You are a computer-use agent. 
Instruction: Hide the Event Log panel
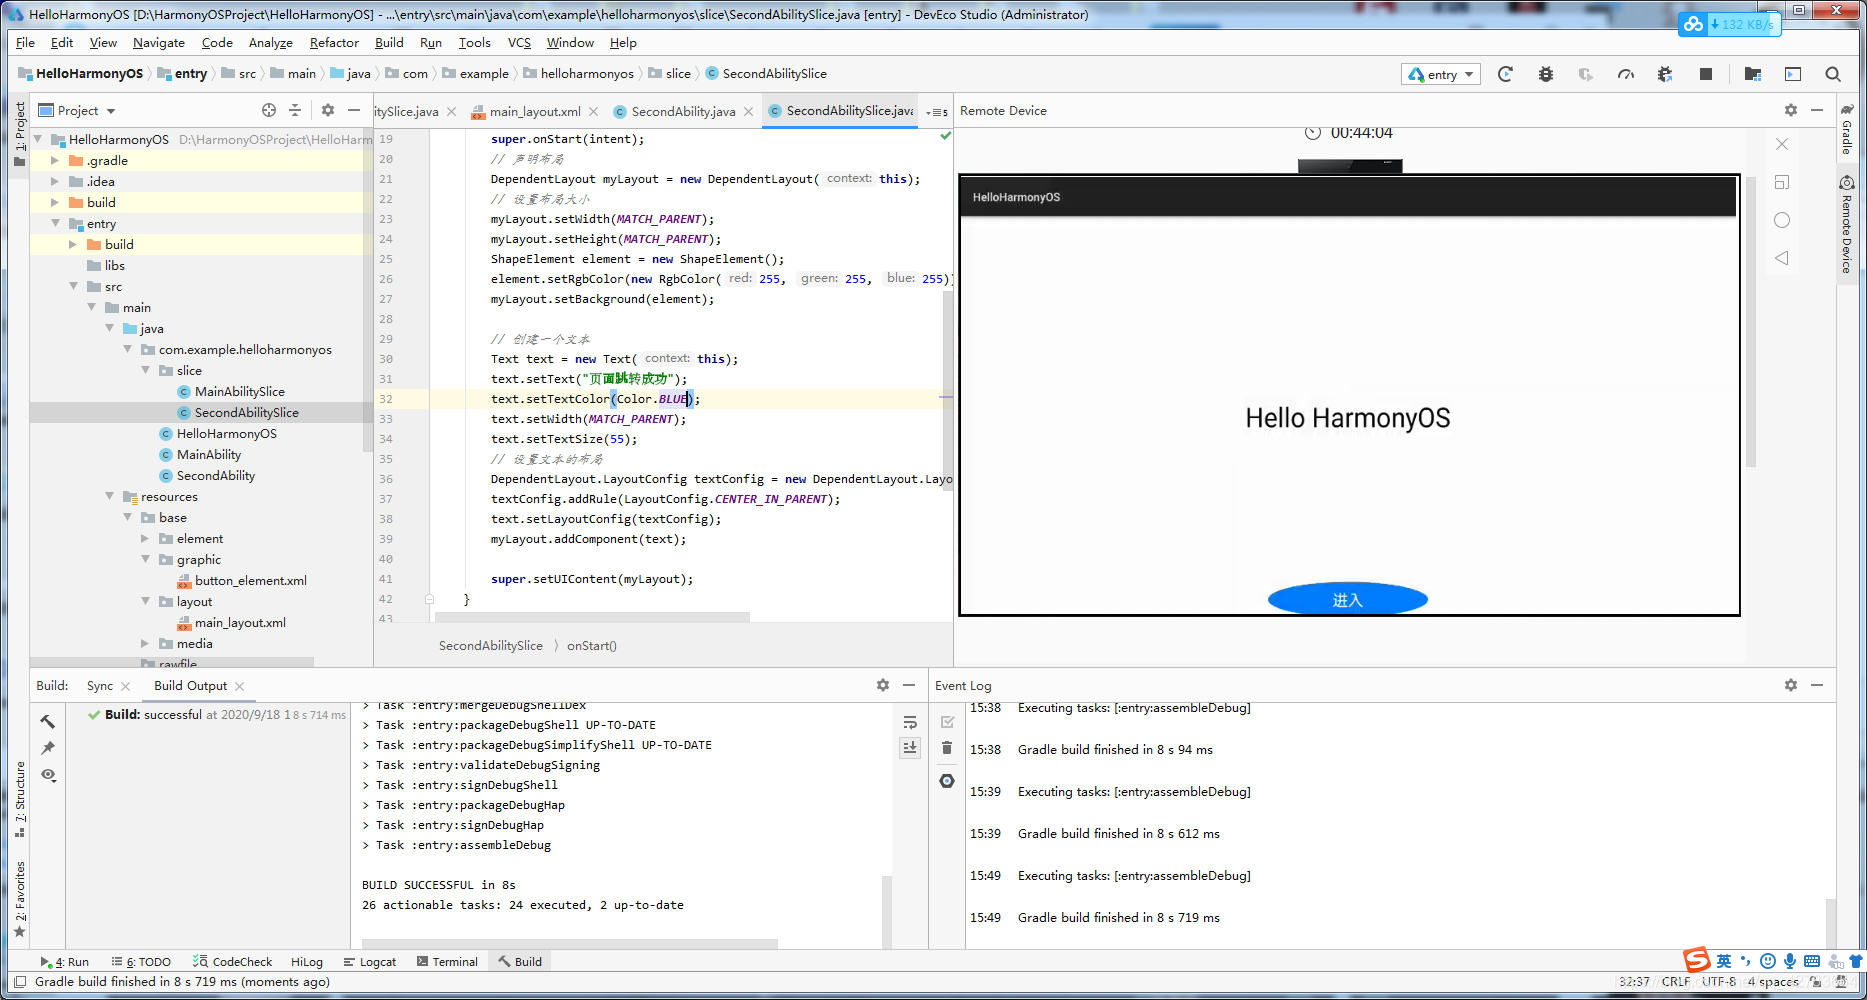click(x=1817, y=685)
